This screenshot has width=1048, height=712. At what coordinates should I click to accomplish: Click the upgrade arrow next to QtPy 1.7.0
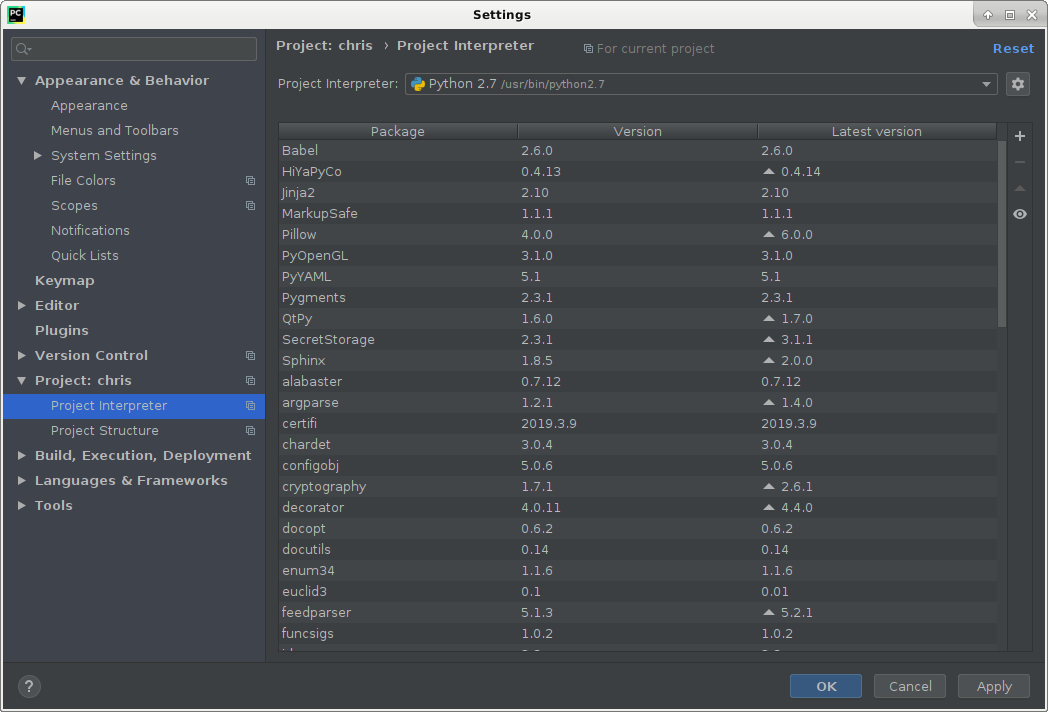769,319
